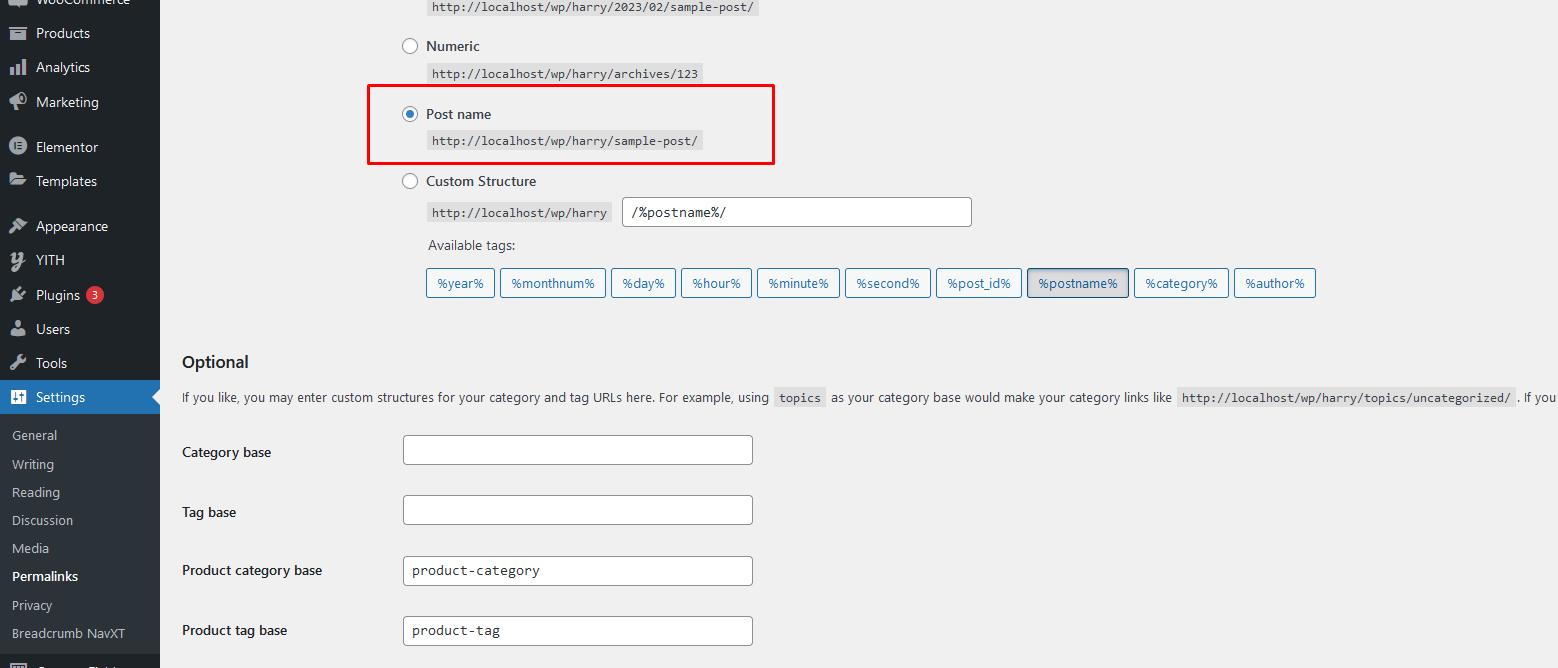Add the %year% available tag

460,283
